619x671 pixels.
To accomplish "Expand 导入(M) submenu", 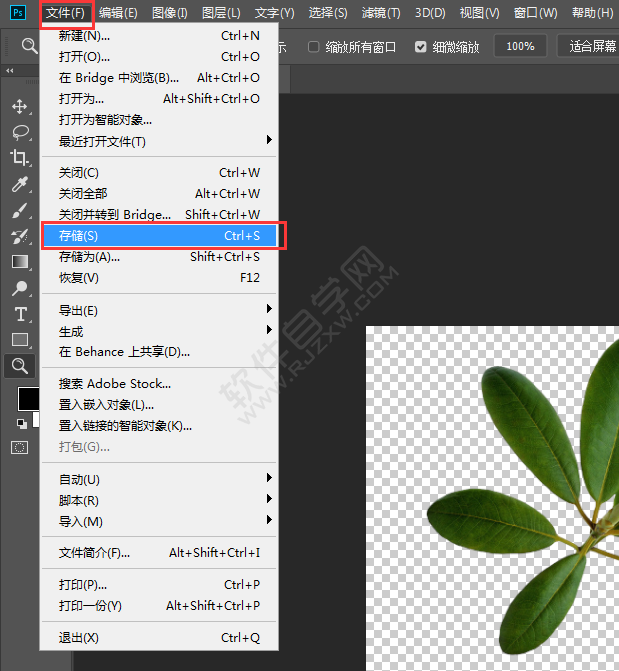I will point(159,521).
